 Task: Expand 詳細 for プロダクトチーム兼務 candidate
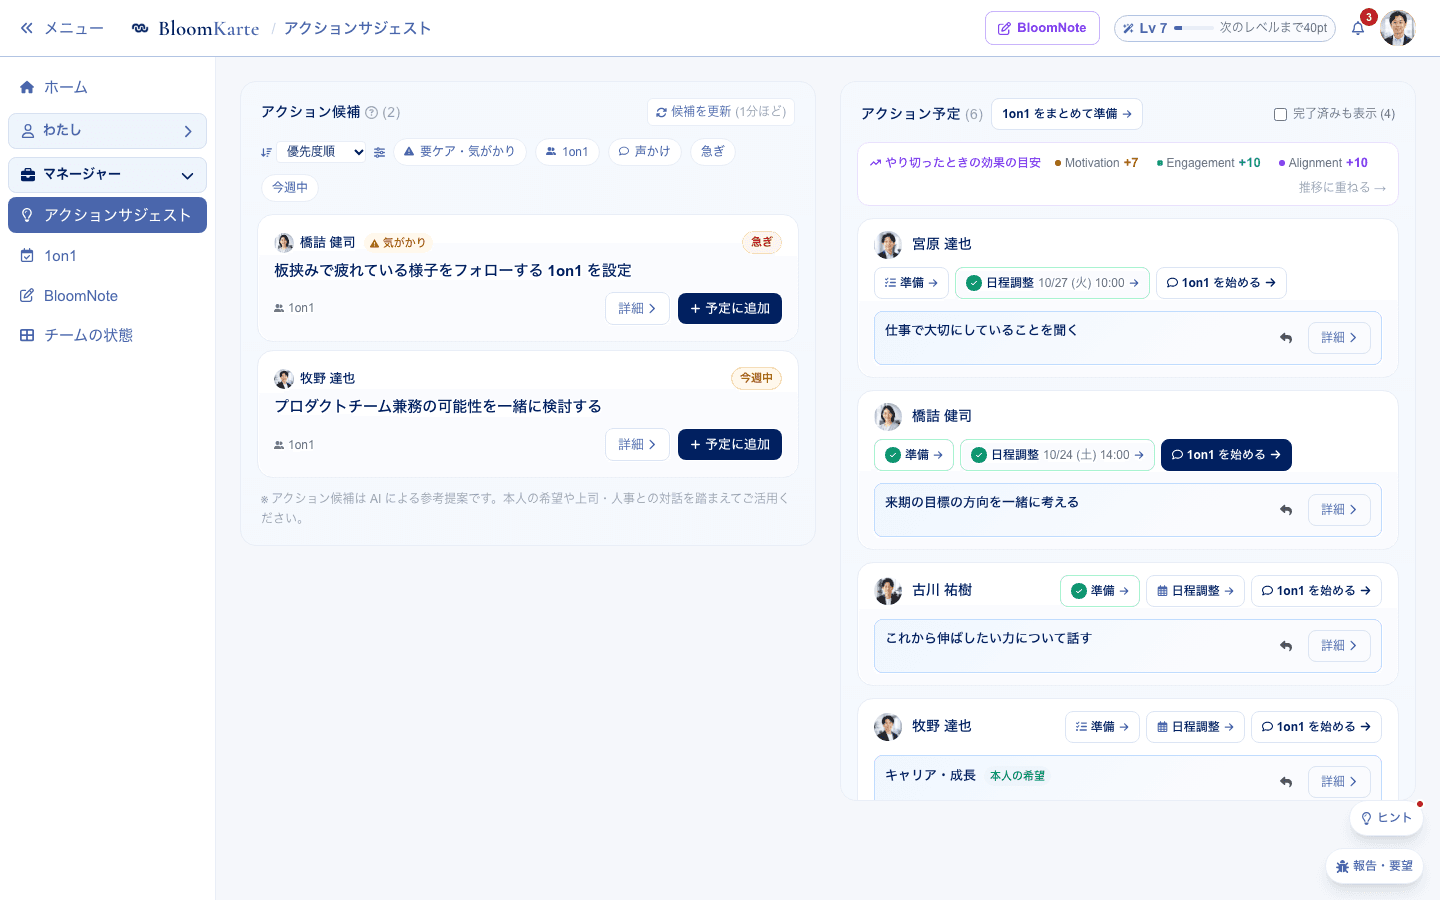pyautogui.click(x=637, y=445)
